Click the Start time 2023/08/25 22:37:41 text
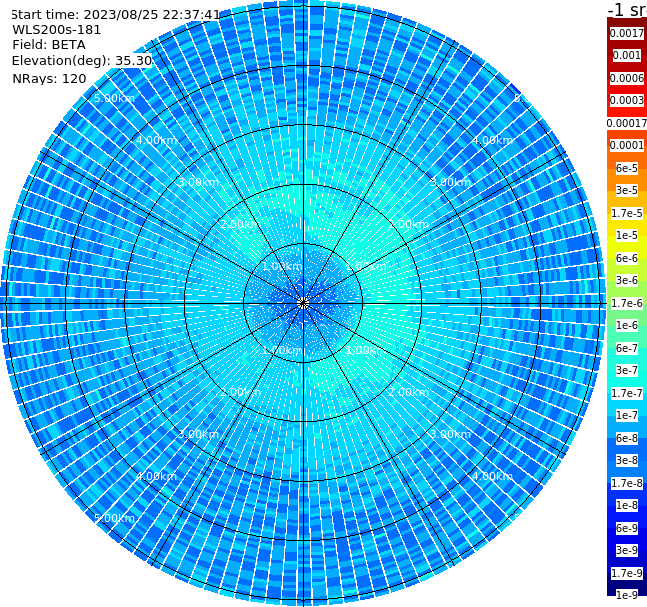The height and width of the screenshot is (607, 647). [116, 15]
